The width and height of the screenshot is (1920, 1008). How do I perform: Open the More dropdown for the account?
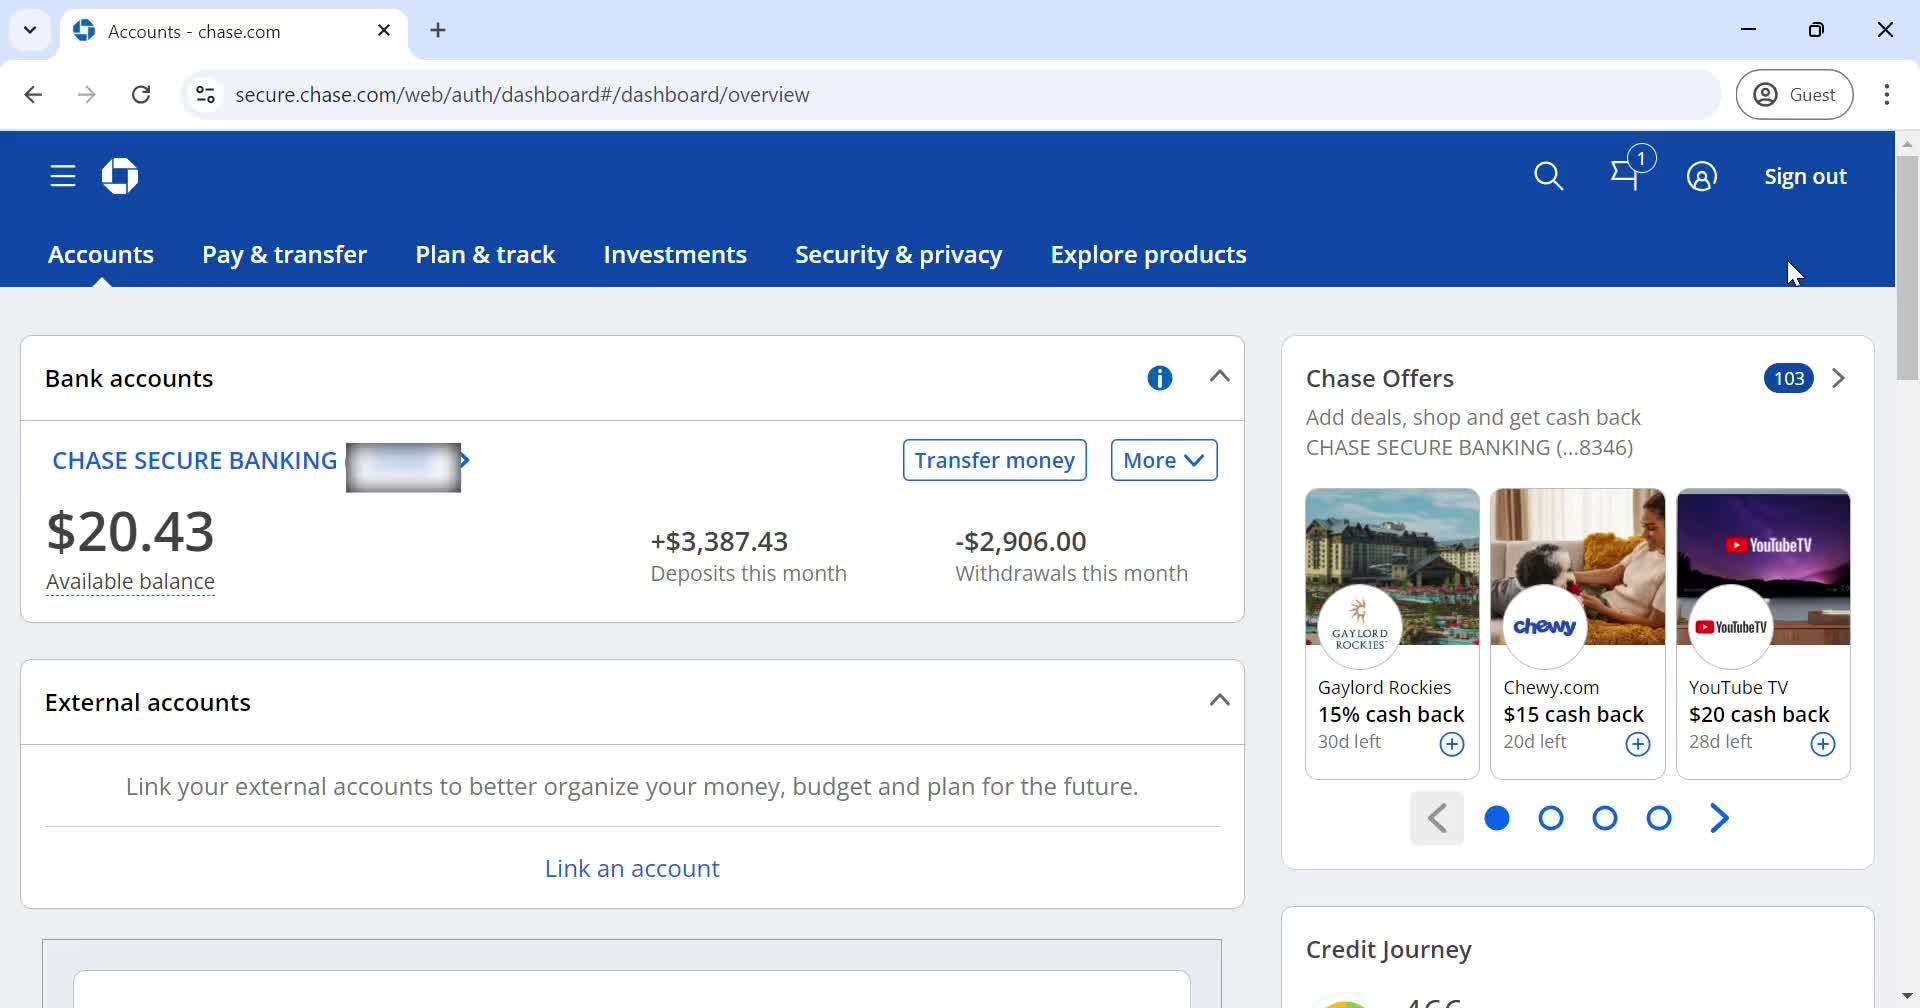click(1163, 460)
